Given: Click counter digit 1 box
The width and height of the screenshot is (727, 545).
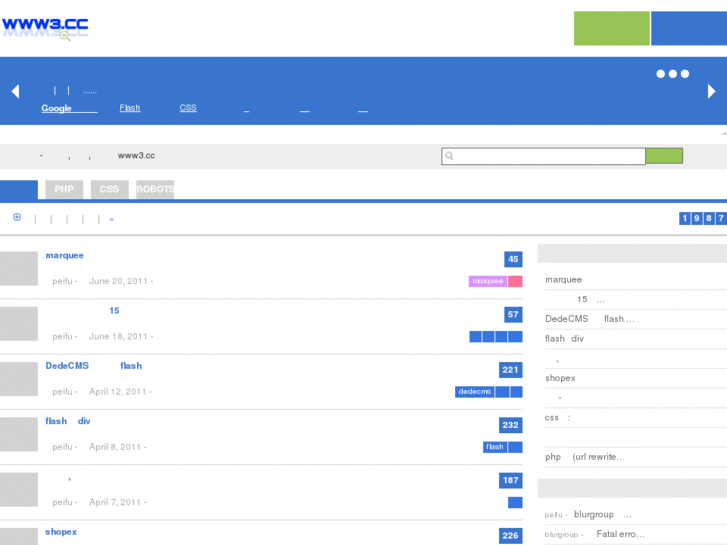Looking at the screenshot, I should coord(684,218).
